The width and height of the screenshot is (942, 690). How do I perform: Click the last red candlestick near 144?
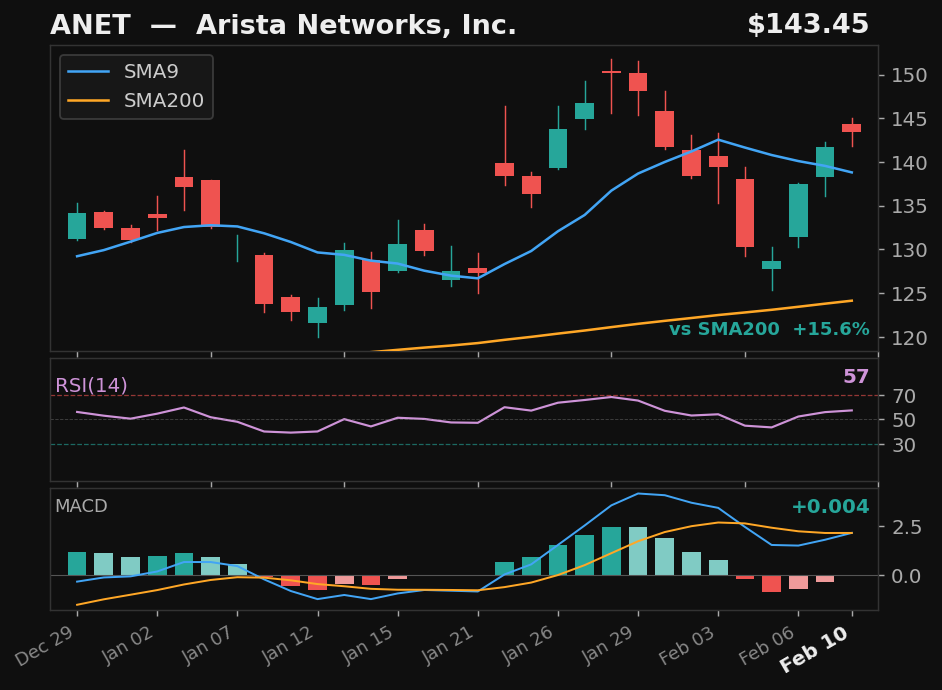tap(851, 128)
